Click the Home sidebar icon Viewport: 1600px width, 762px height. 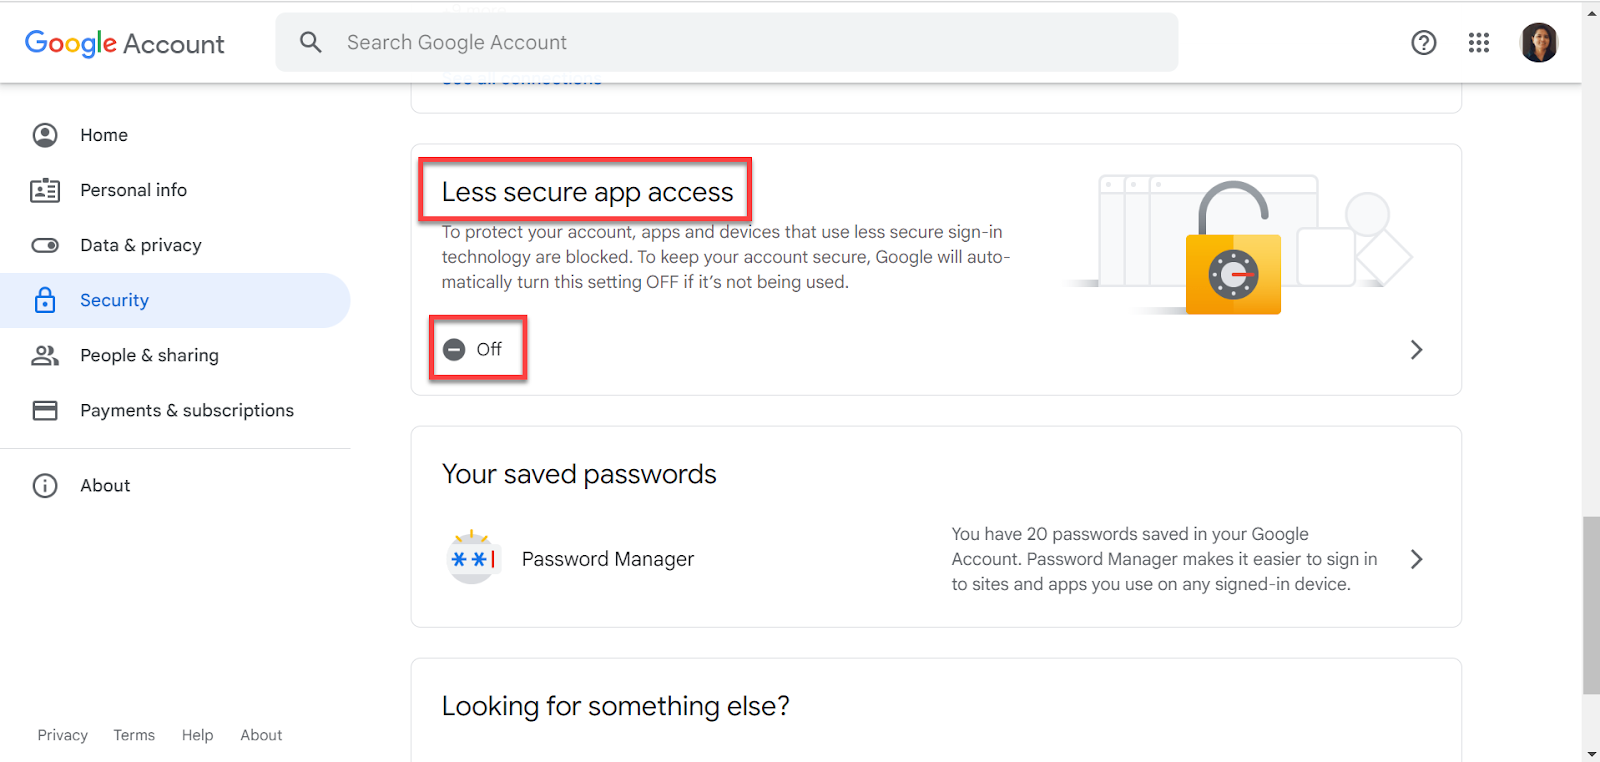click(x=45, y=135)
